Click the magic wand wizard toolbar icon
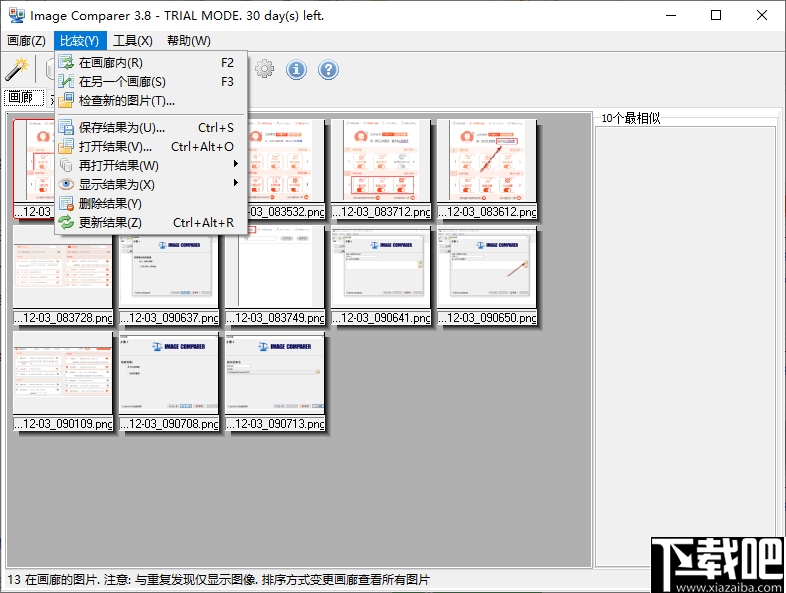This screenshot has height=593, width=786. [17, 69]
